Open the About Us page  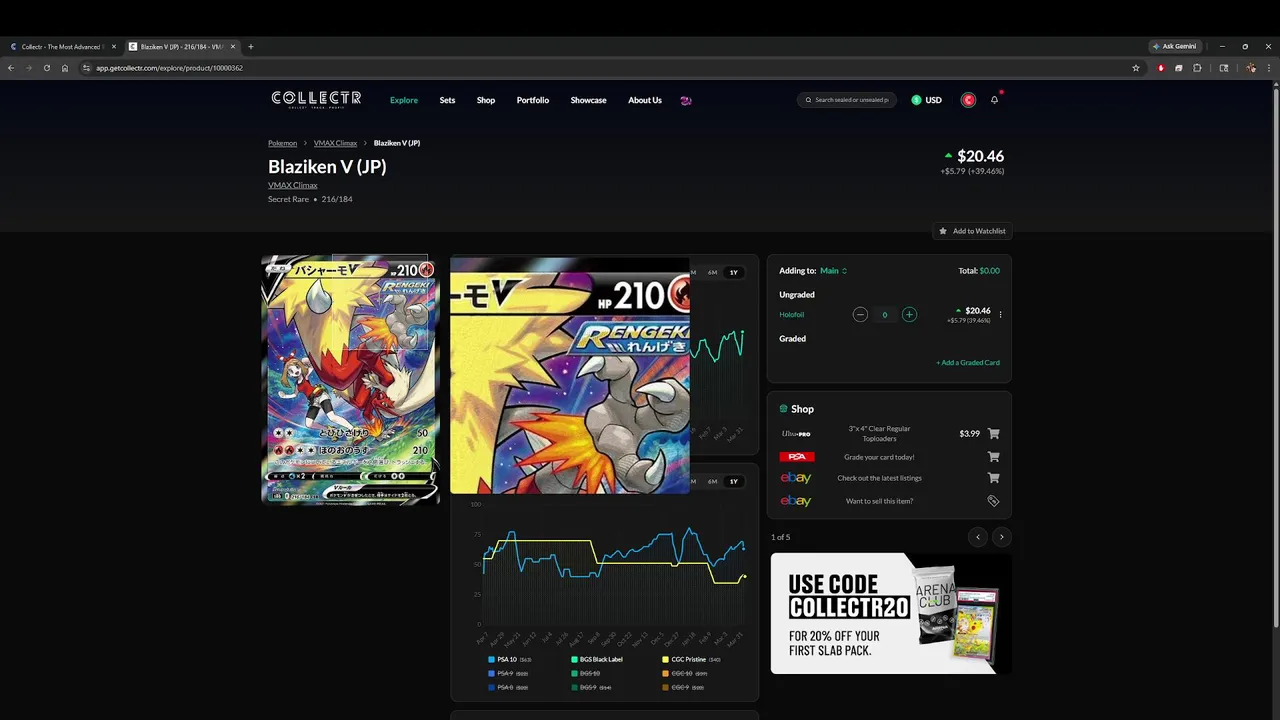coord(645,100)
